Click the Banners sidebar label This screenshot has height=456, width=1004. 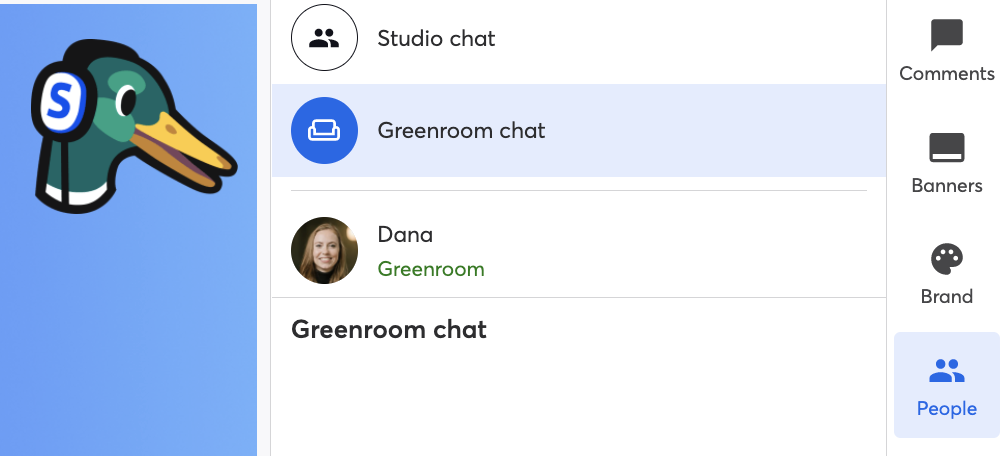(946, 186)
